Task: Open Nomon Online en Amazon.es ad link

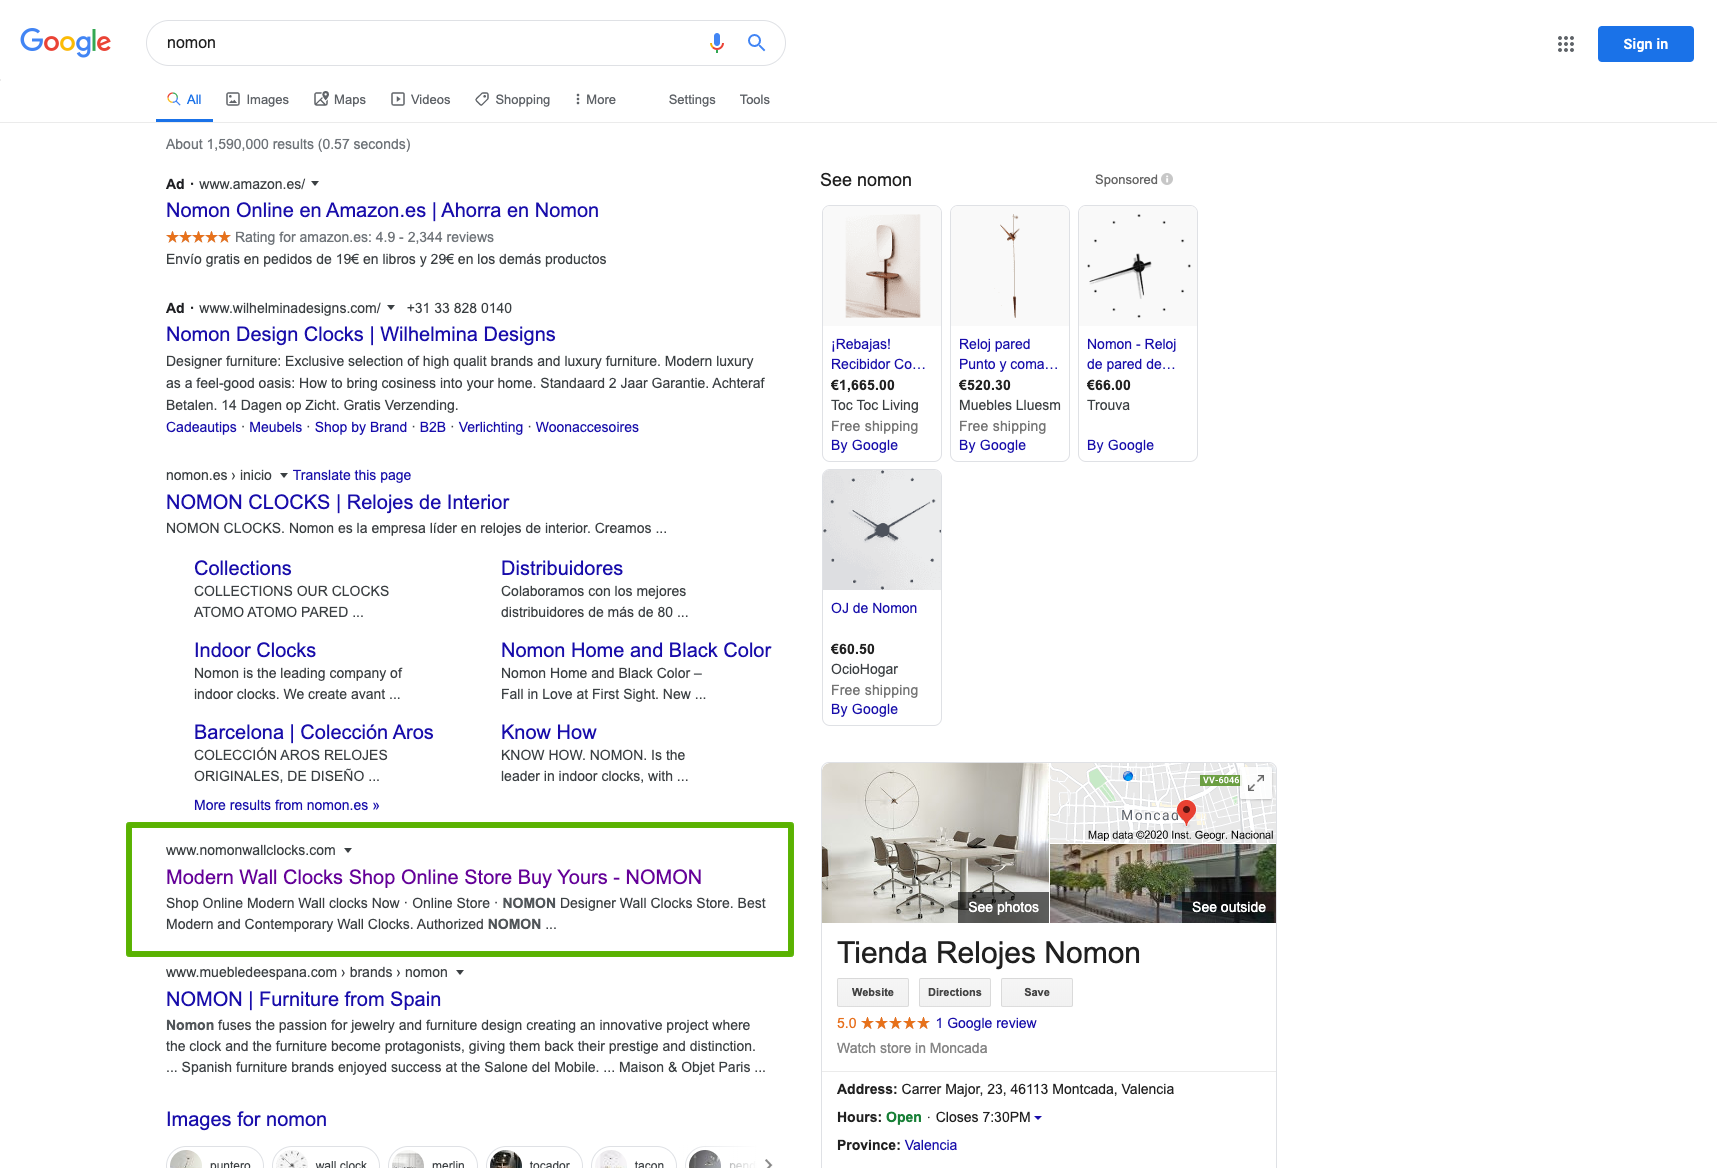Action: [382, 210]
